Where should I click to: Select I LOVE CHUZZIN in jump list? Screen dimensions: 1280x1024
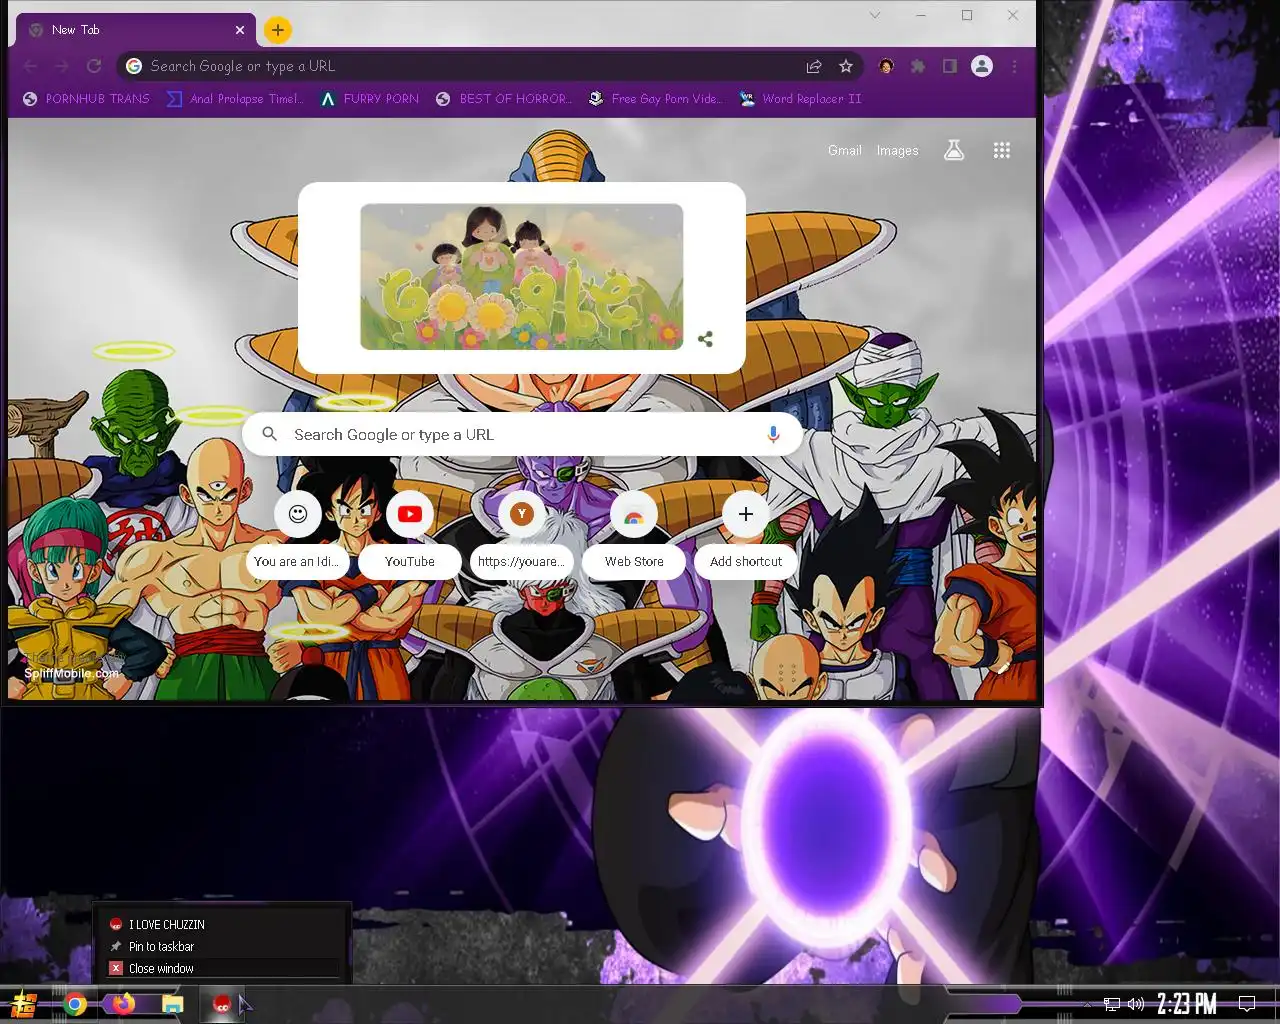tap(223, 924)
